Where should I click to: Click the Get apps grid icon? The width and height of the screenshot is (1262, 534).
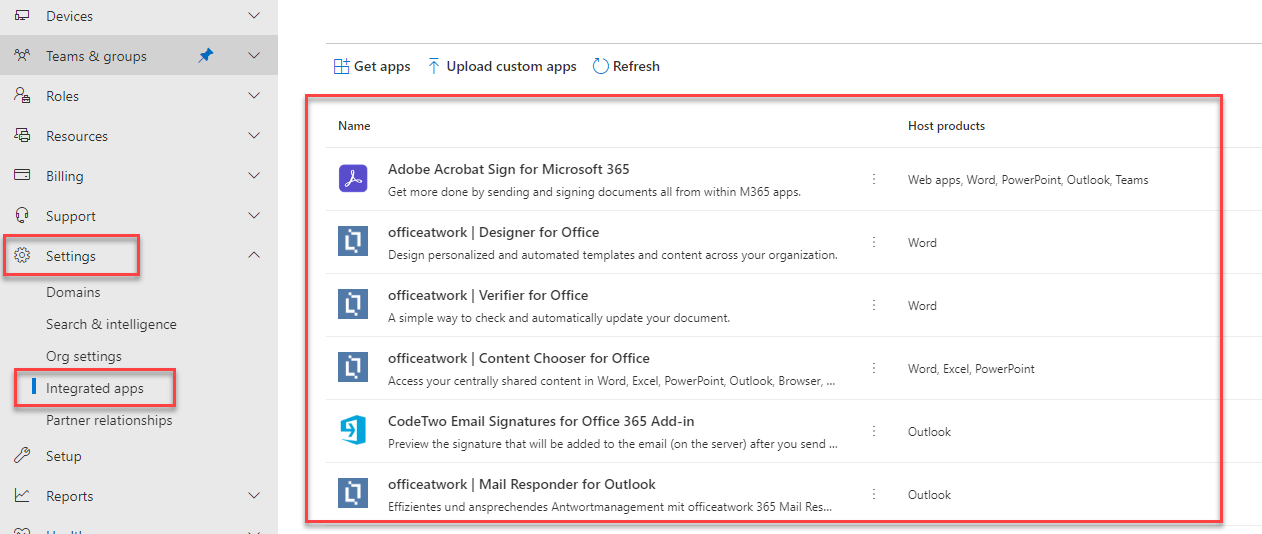pyautogui.click(x=341, y=66)
